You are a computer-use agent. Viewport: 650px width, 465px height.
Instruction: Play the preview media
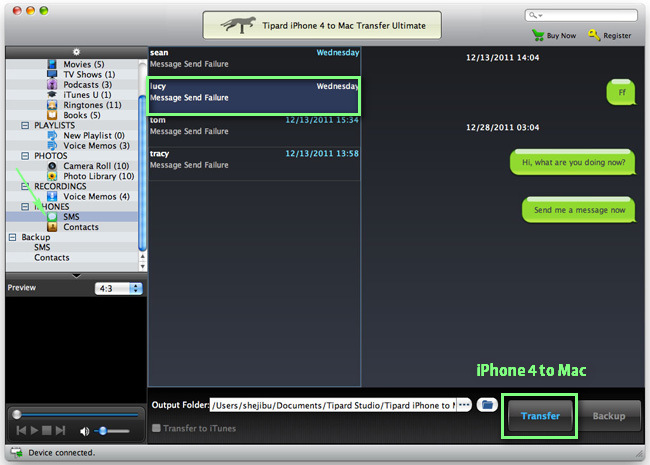tap(34, 431)
